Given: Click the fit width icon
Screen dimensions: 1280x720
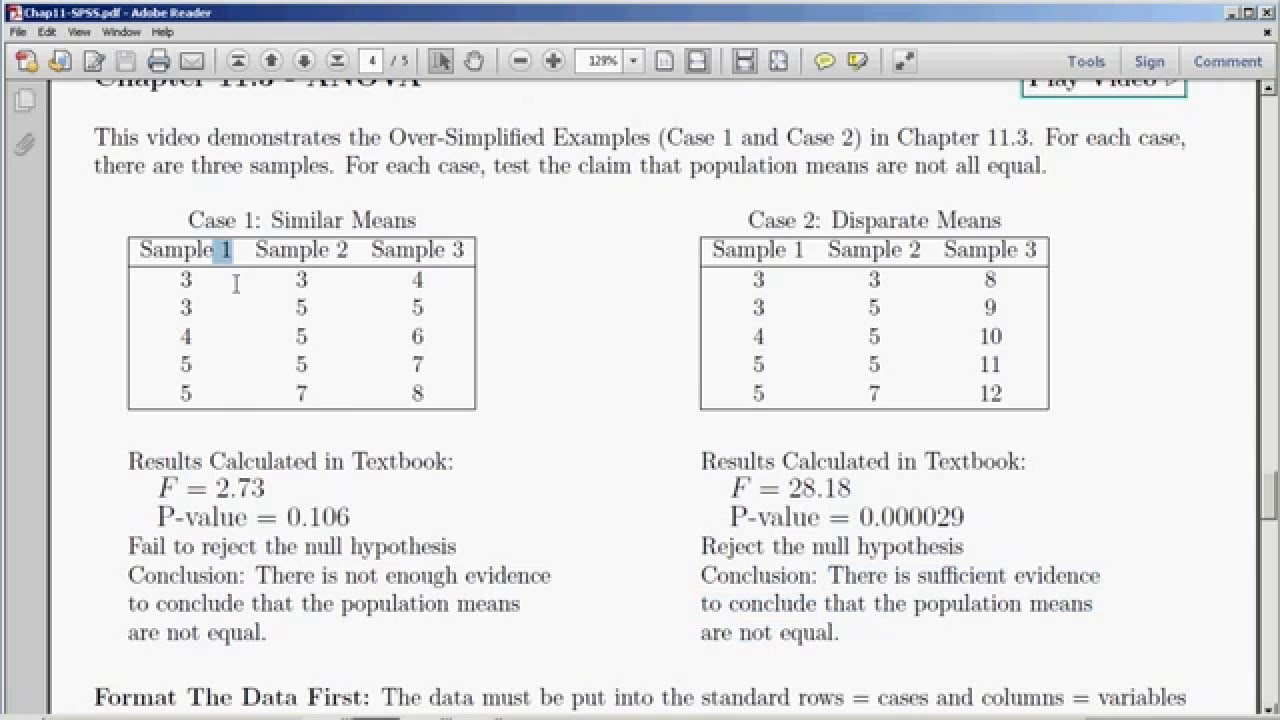Looking at the screenshot, I should pos(744,61).
